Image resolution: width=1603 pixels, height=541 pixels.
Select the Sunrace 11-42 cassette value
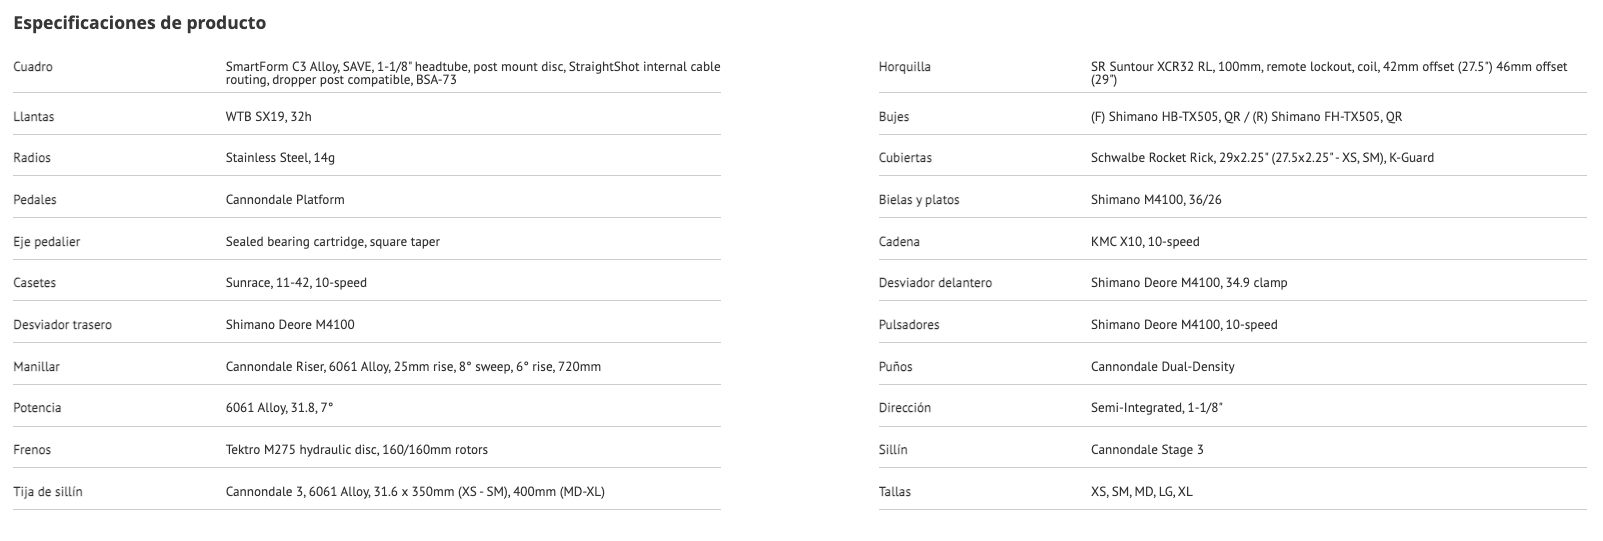(296, 283)
